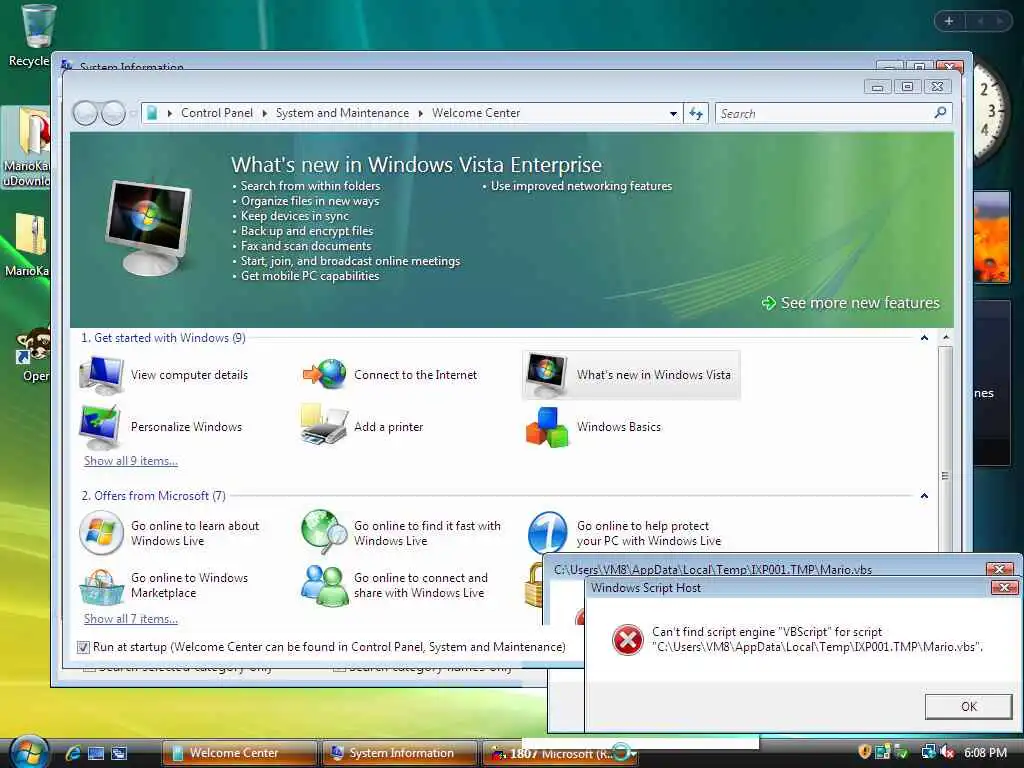Image resolution: width=1024 pixels, height=768 pixels.
Task: Click the network tray icon
Action: click(929, 752)
